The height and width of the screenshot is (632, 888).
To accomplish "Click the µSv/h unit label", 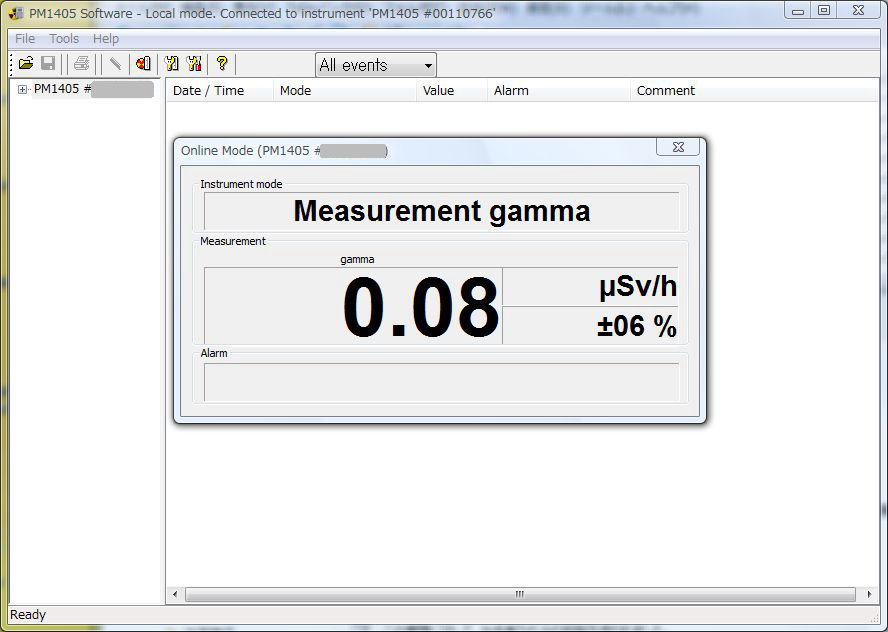I will pyautogui.click(x=638, y=287).
